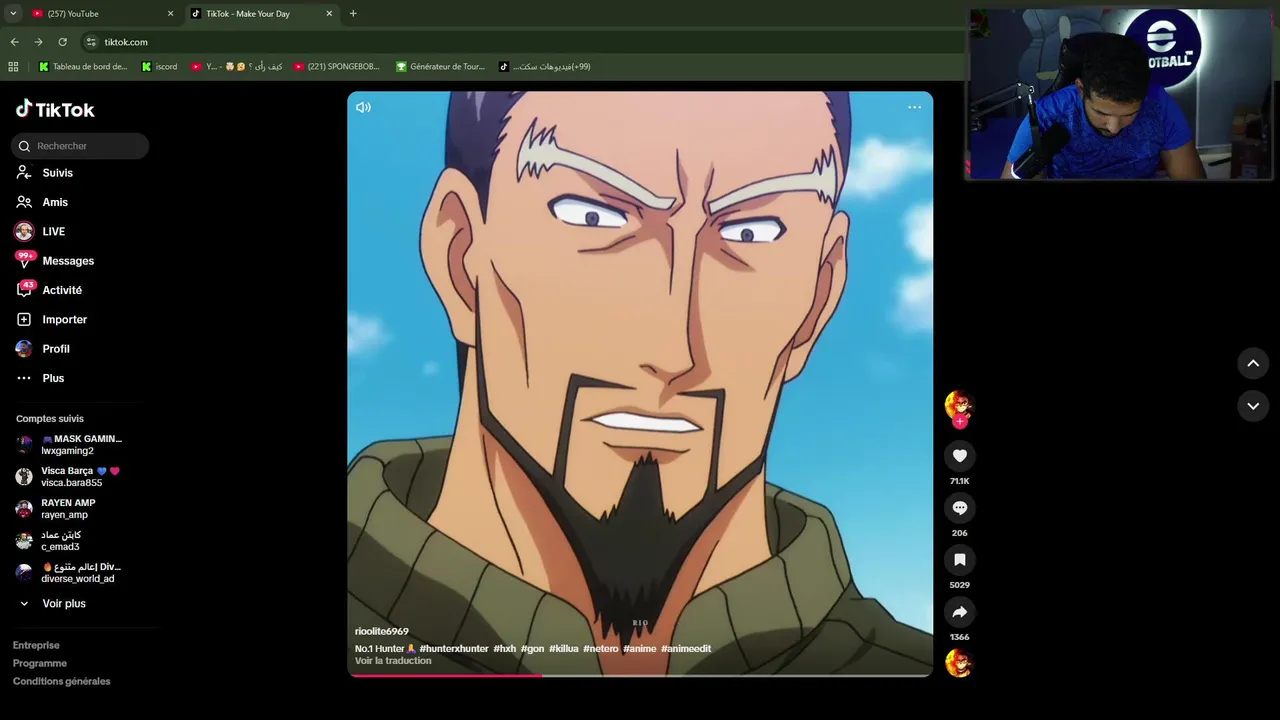Click the #killua hashtag
Screen dimensions: 1280x720
coord(564,649)
